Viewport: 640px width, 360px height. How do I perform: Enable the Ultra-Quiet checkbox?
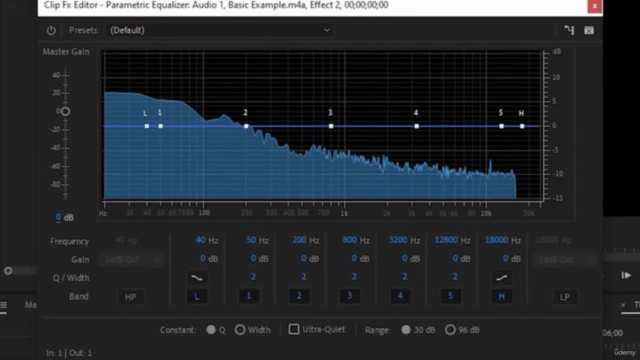pyautogui.click(x=293, y=329)
